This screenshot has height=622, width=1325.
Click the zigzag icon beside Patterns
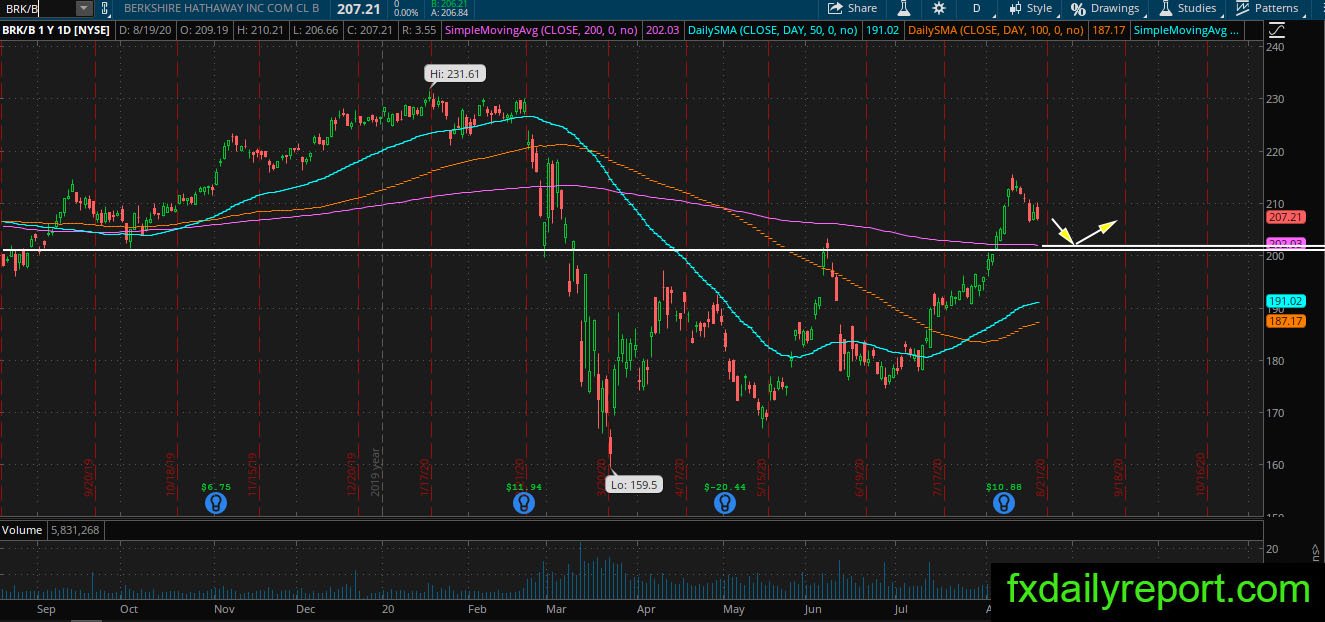point(1242,8)
